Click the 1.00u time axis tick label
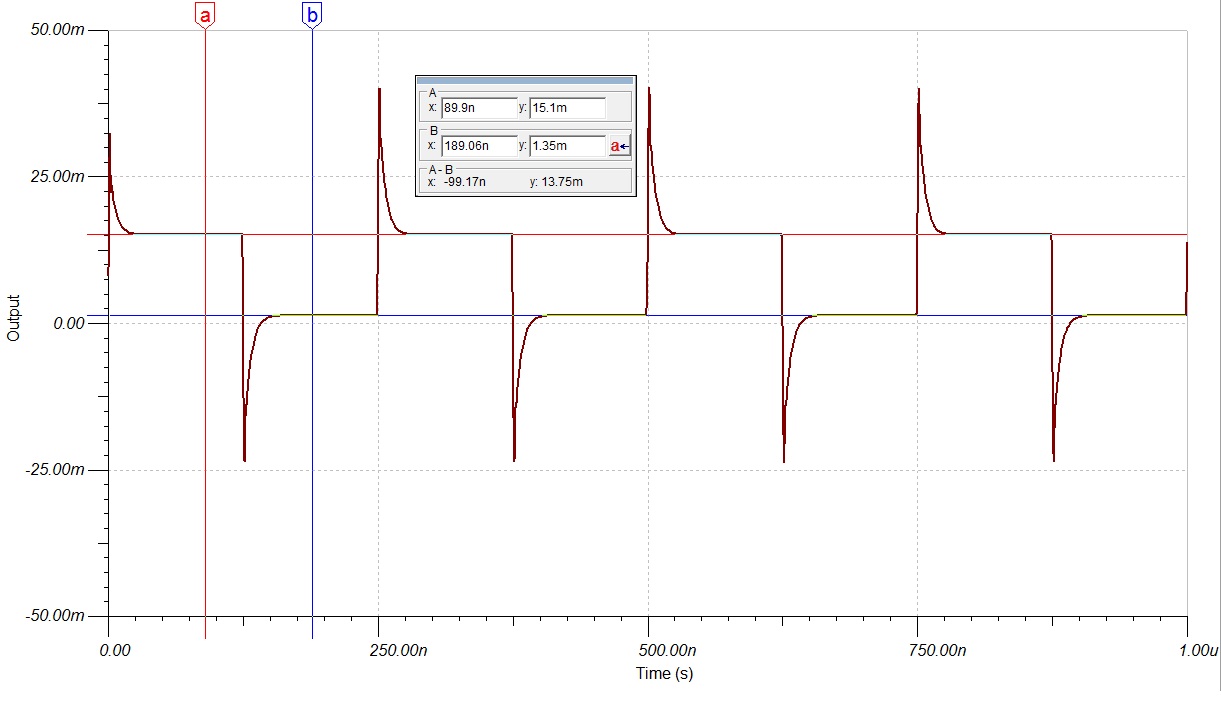This screenshot has width=1221, height=720. (1198, 650)
